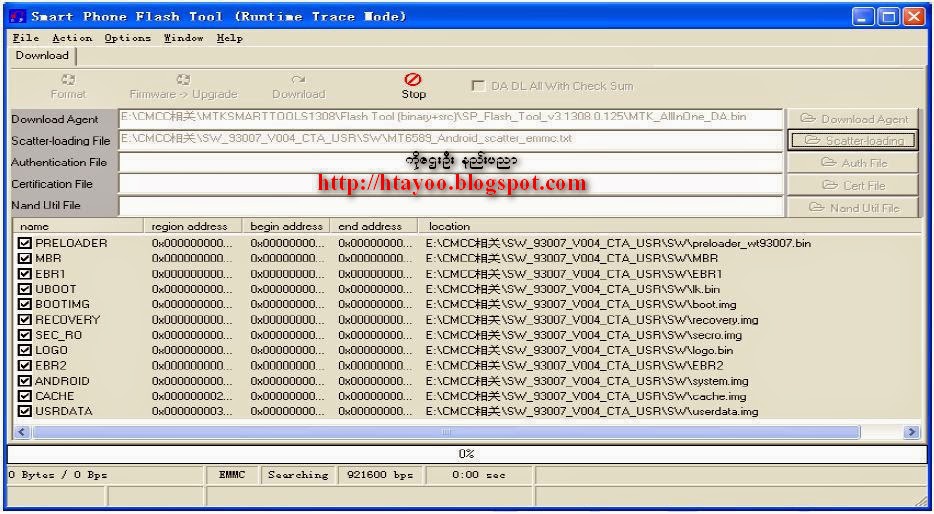Uncheck the BOOTIMG partition checkbox
Screen dimensions: 934x514
[24, 304]
